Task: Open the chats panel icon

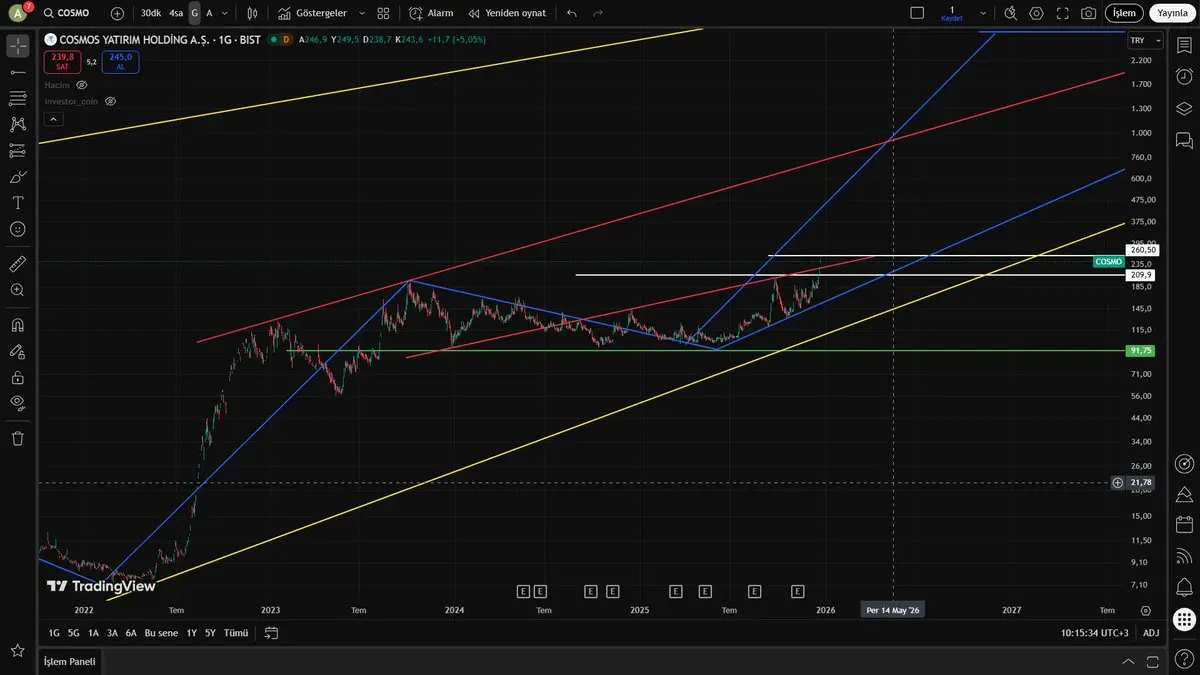Action: coord(1184,139)
